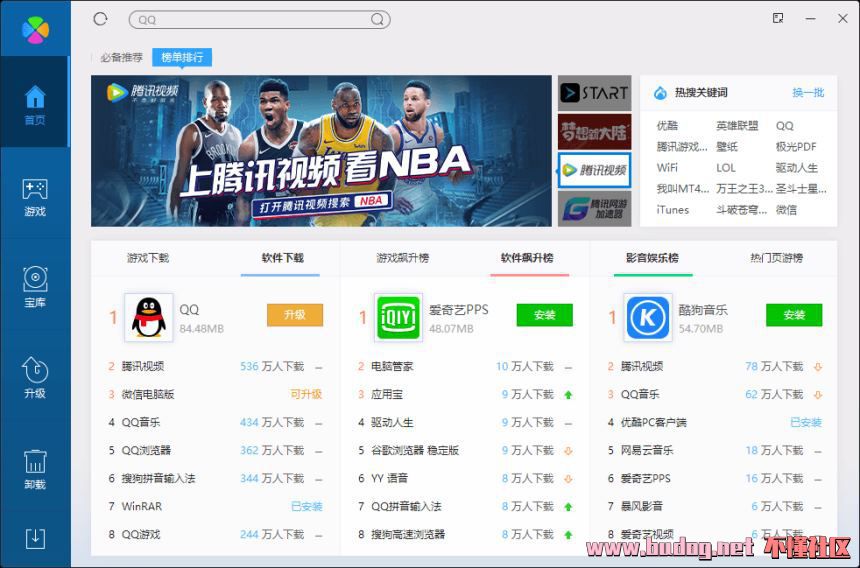This screenshot has width=860, height=568.
Task: Click the 升级 button for QQ
Action: [x=295, y=315]
